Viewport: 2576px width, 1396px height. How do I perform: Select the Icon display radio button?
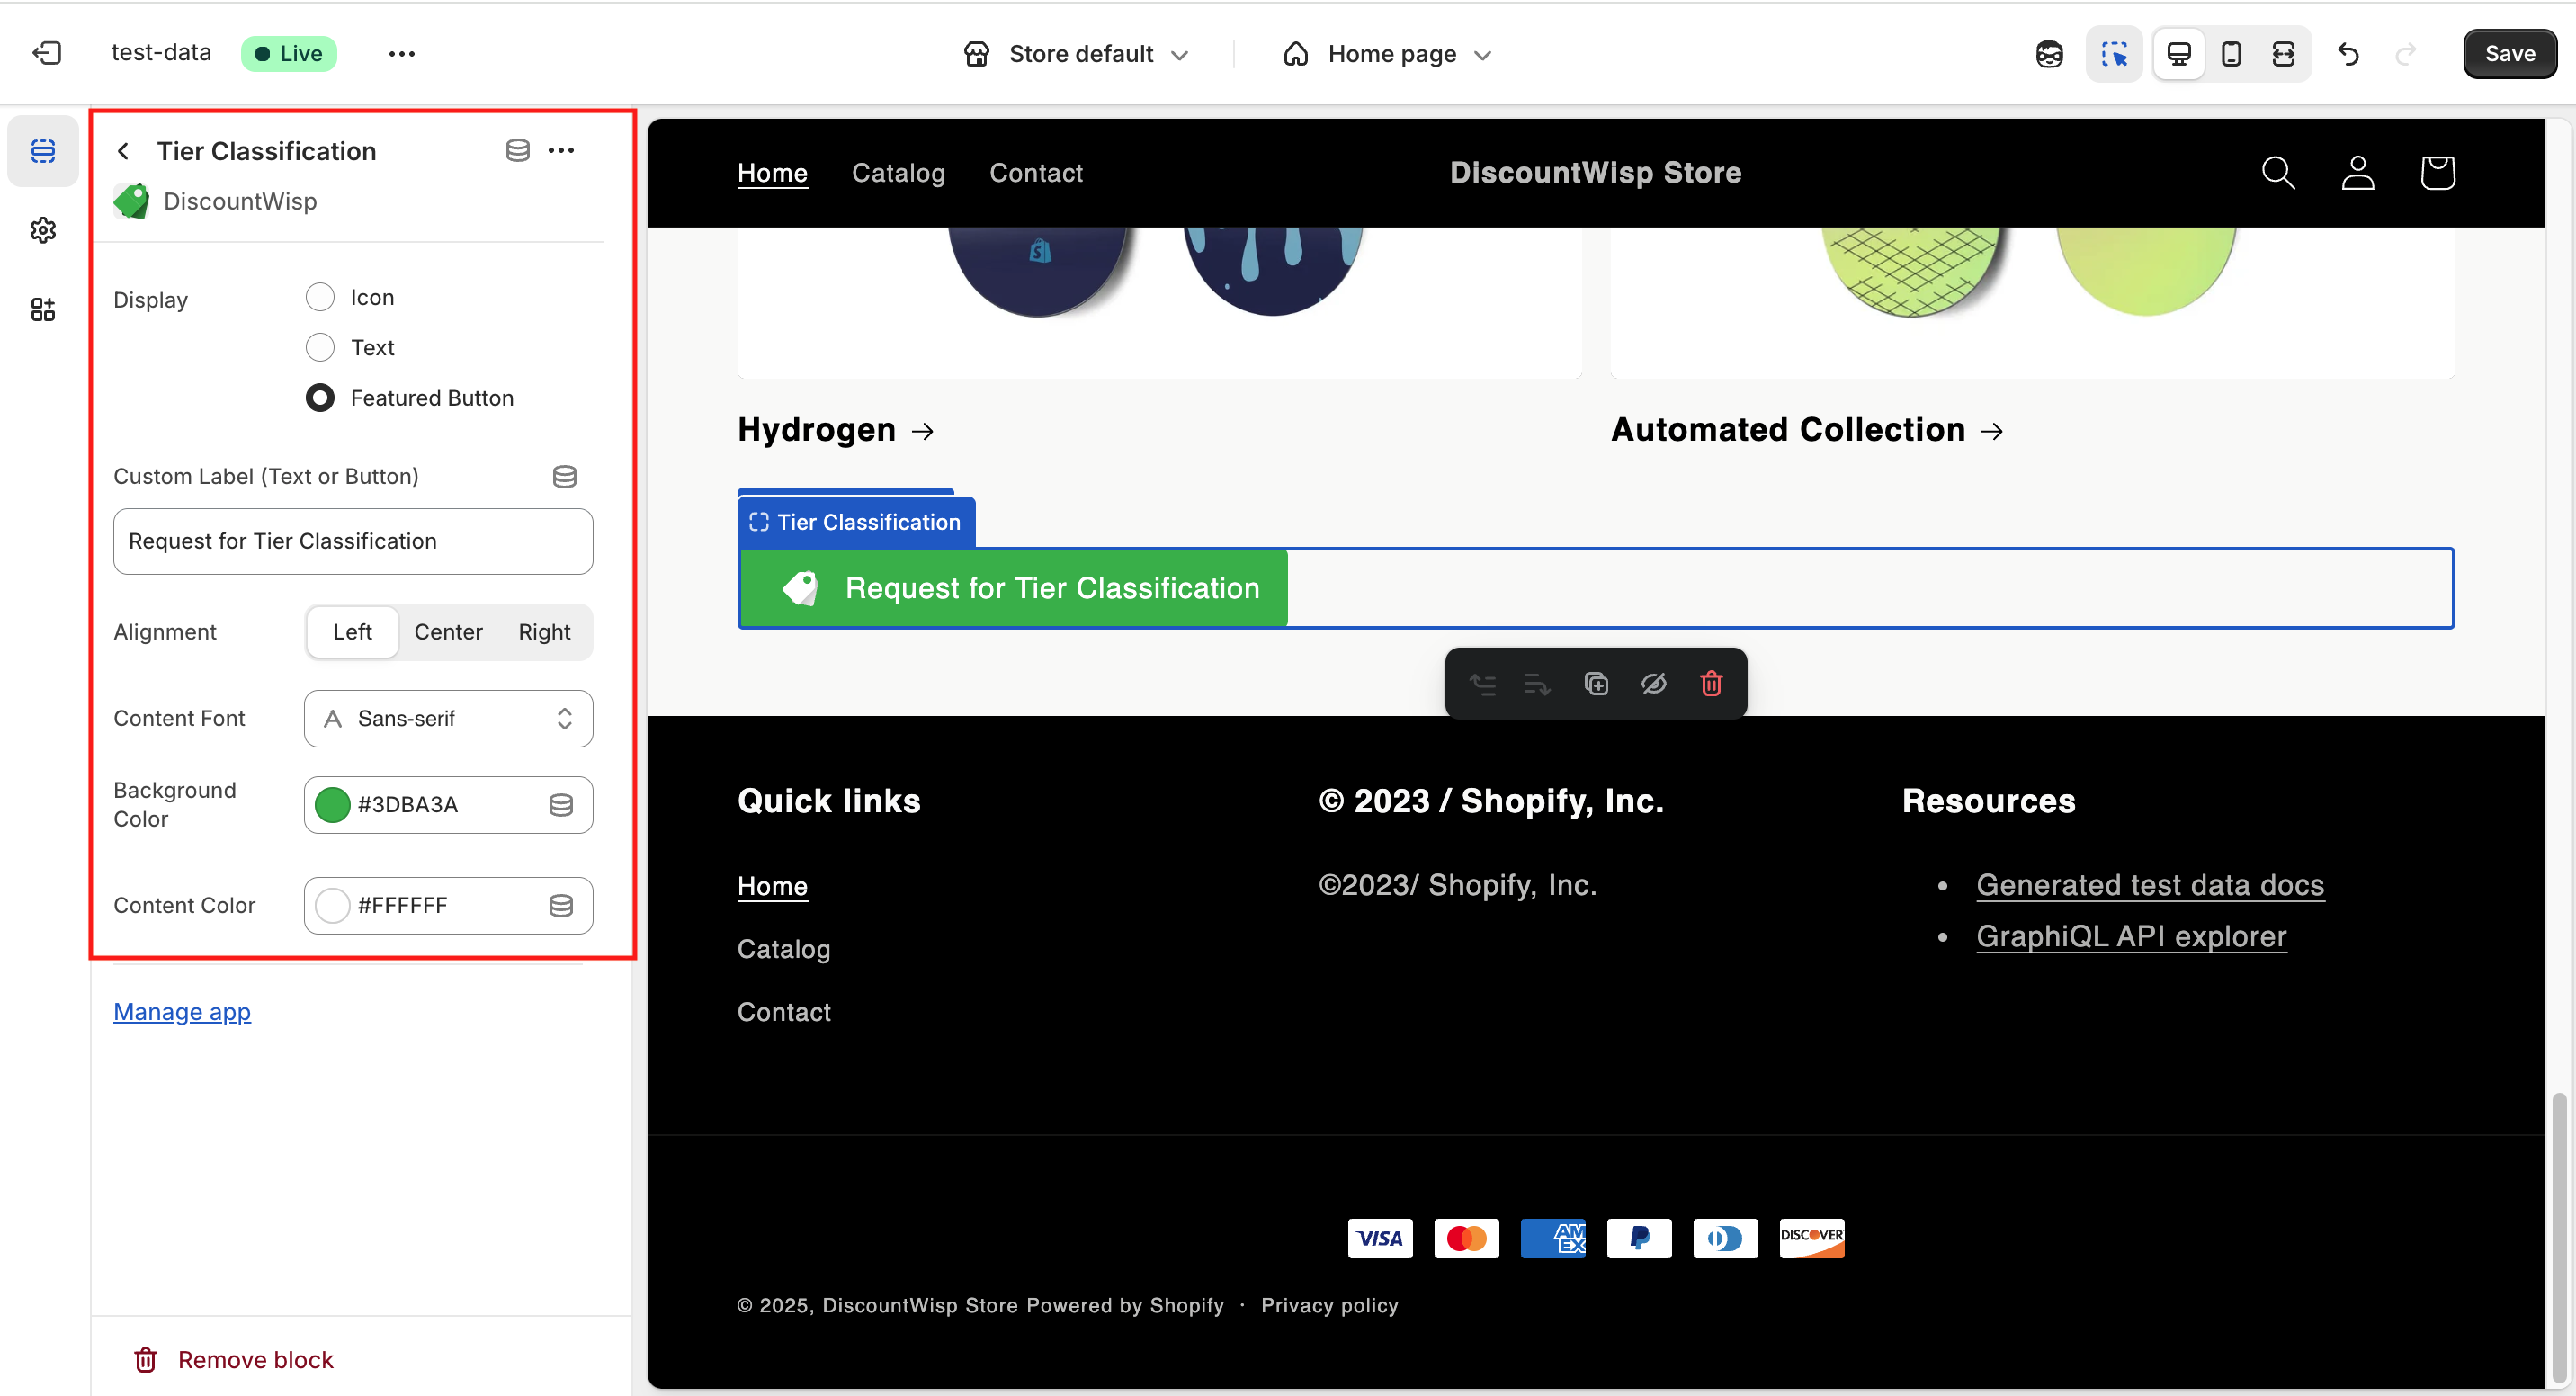coord(320,297)
